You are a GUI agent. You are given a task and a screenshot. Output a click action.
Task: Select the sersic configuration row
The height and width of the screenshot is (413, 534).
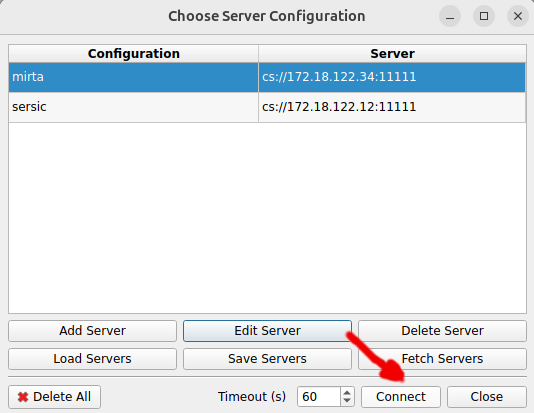point(267,107)
